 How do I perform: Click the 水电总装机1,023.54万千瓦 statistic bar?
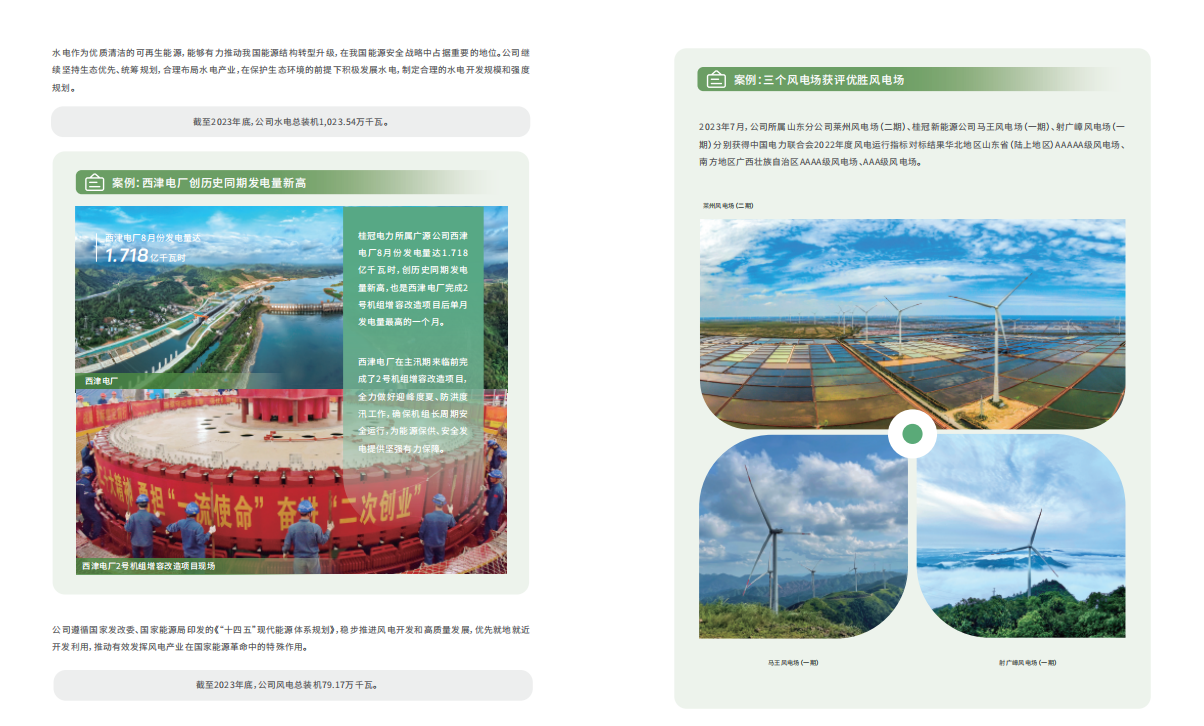[290, 122]
